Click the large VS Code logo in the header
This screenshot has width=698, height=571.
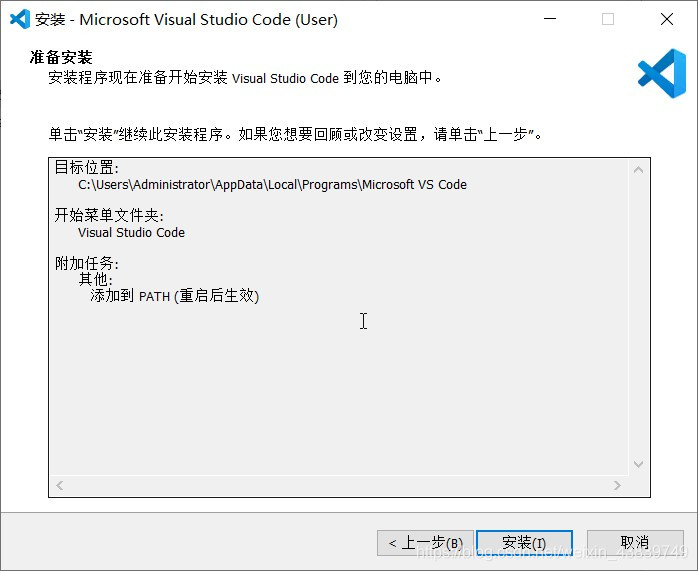(x=662, y=73)
